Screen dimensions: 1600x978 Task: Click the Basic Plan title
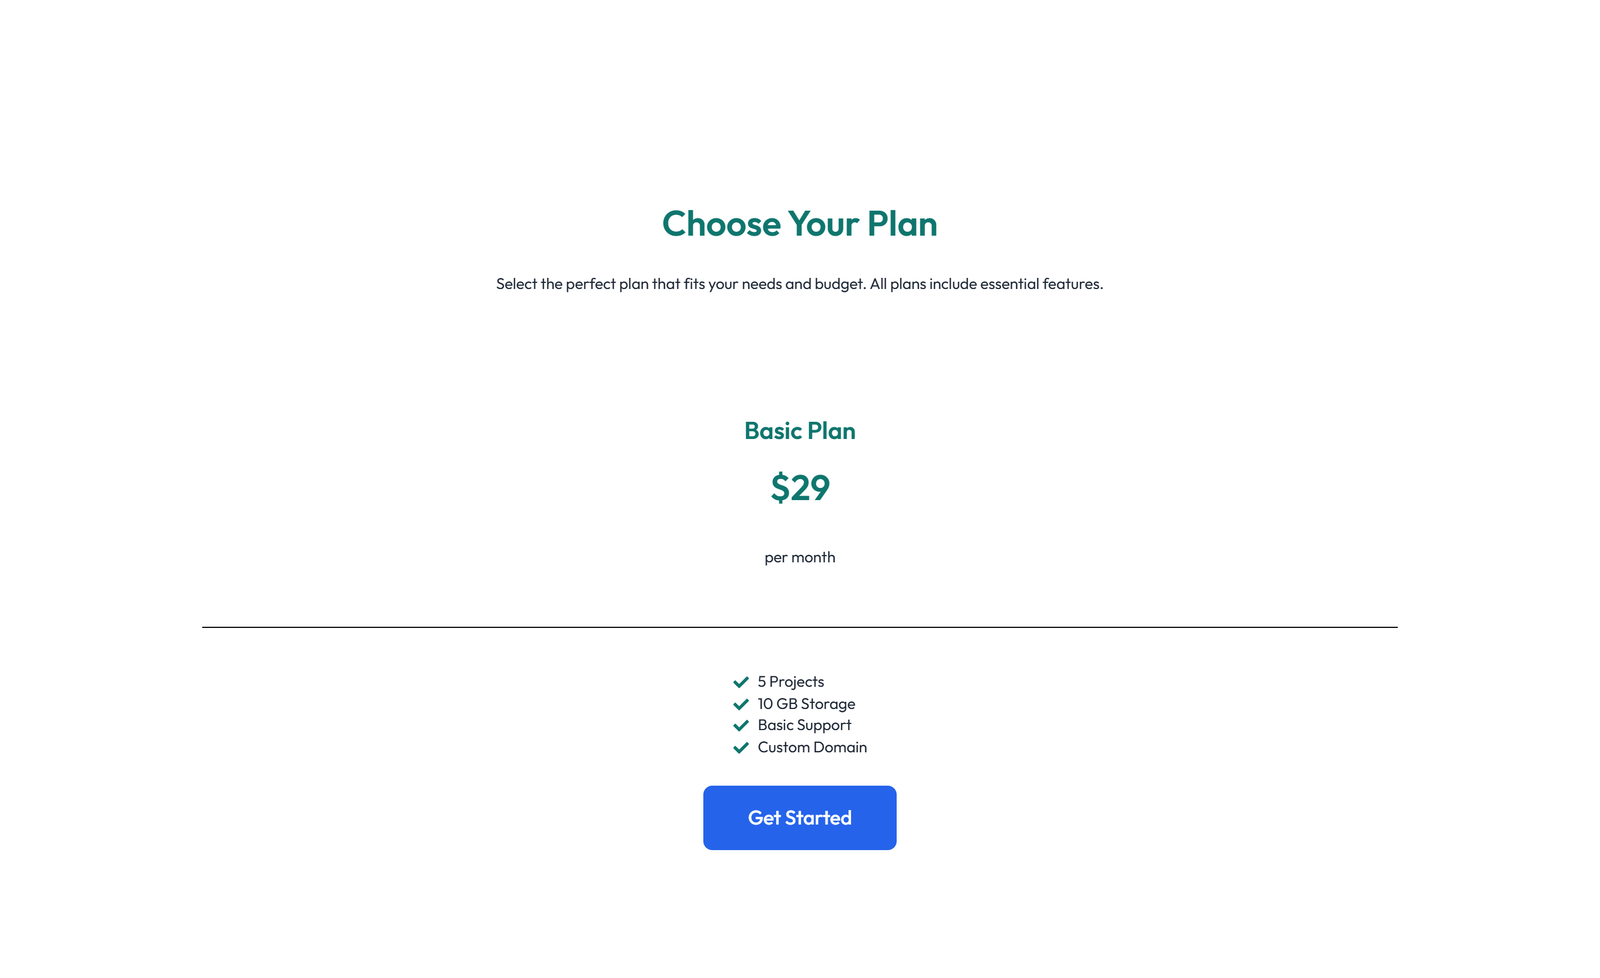pyautogui.click(x=799, y=430)
